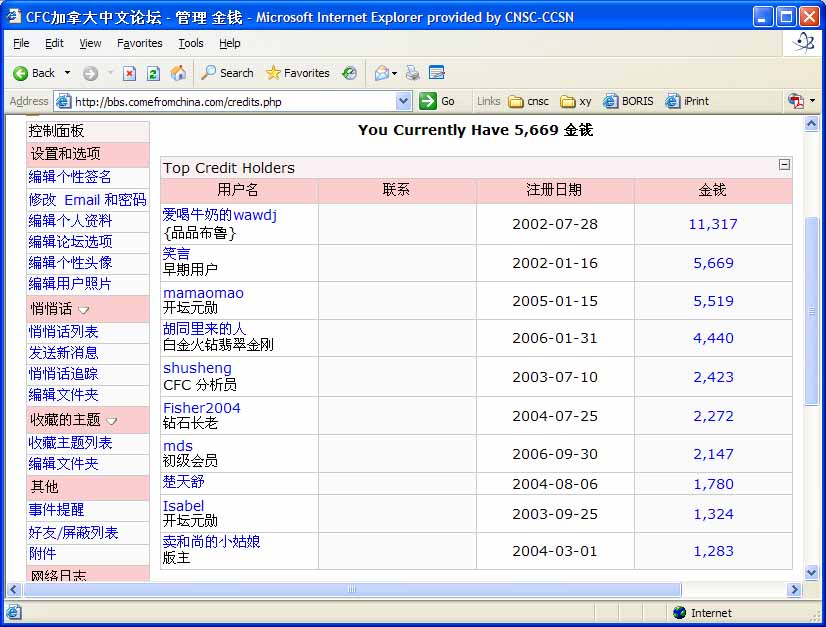The width and height of the screenshot is (826, 627).
Task: Open the View menu
Action: 90,43
